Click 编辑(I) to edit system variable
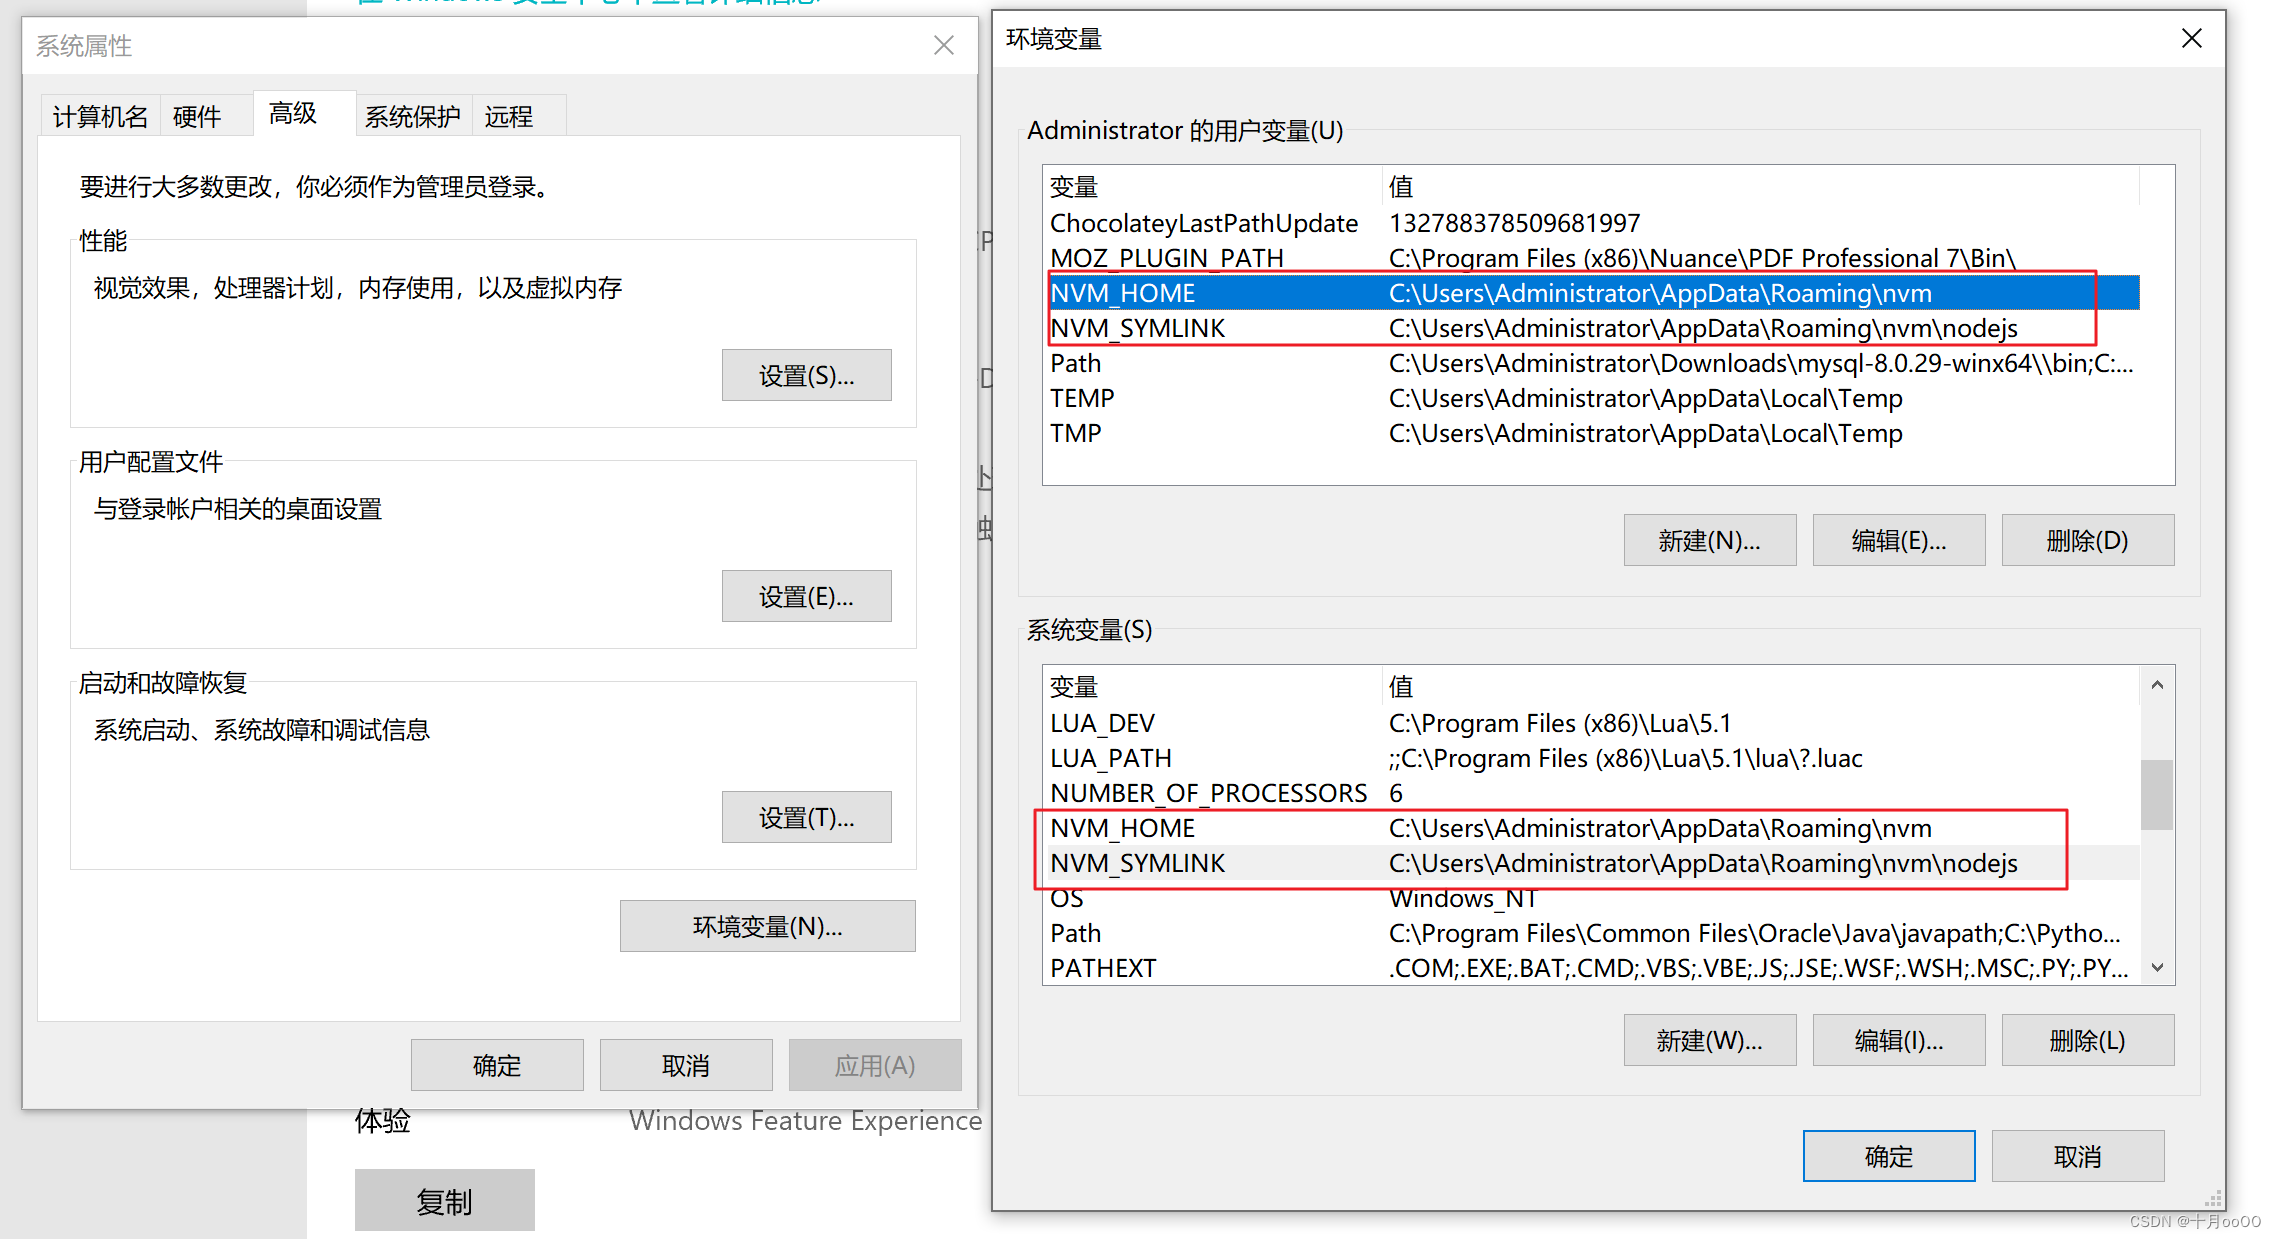This screenshot has width=2276, height=1239. pos(1898,1040)
